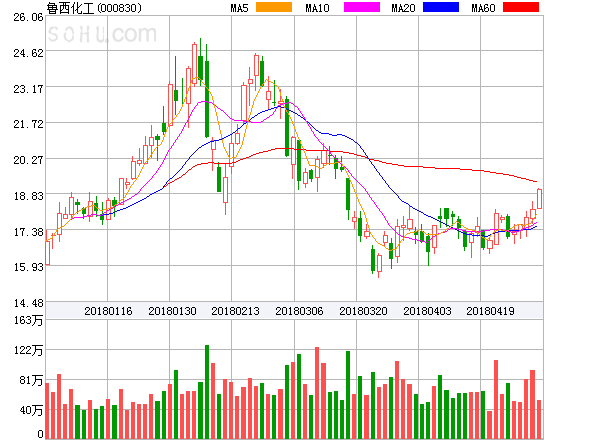Click the MA10 legend label
600x440 pixels.
317,8
